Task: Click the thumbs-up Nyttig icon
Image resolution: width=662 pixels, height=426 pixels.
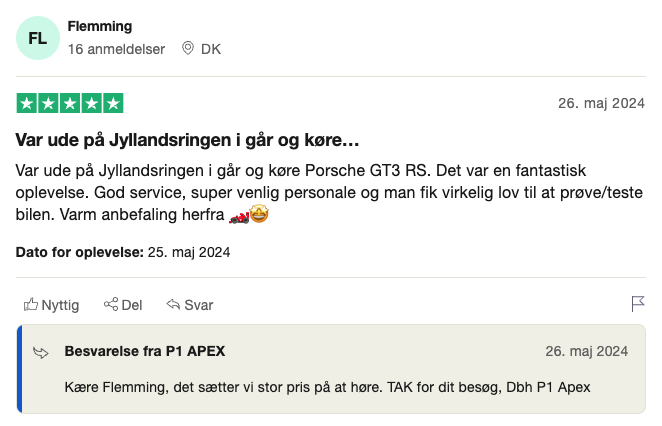Action: point(31,305)
